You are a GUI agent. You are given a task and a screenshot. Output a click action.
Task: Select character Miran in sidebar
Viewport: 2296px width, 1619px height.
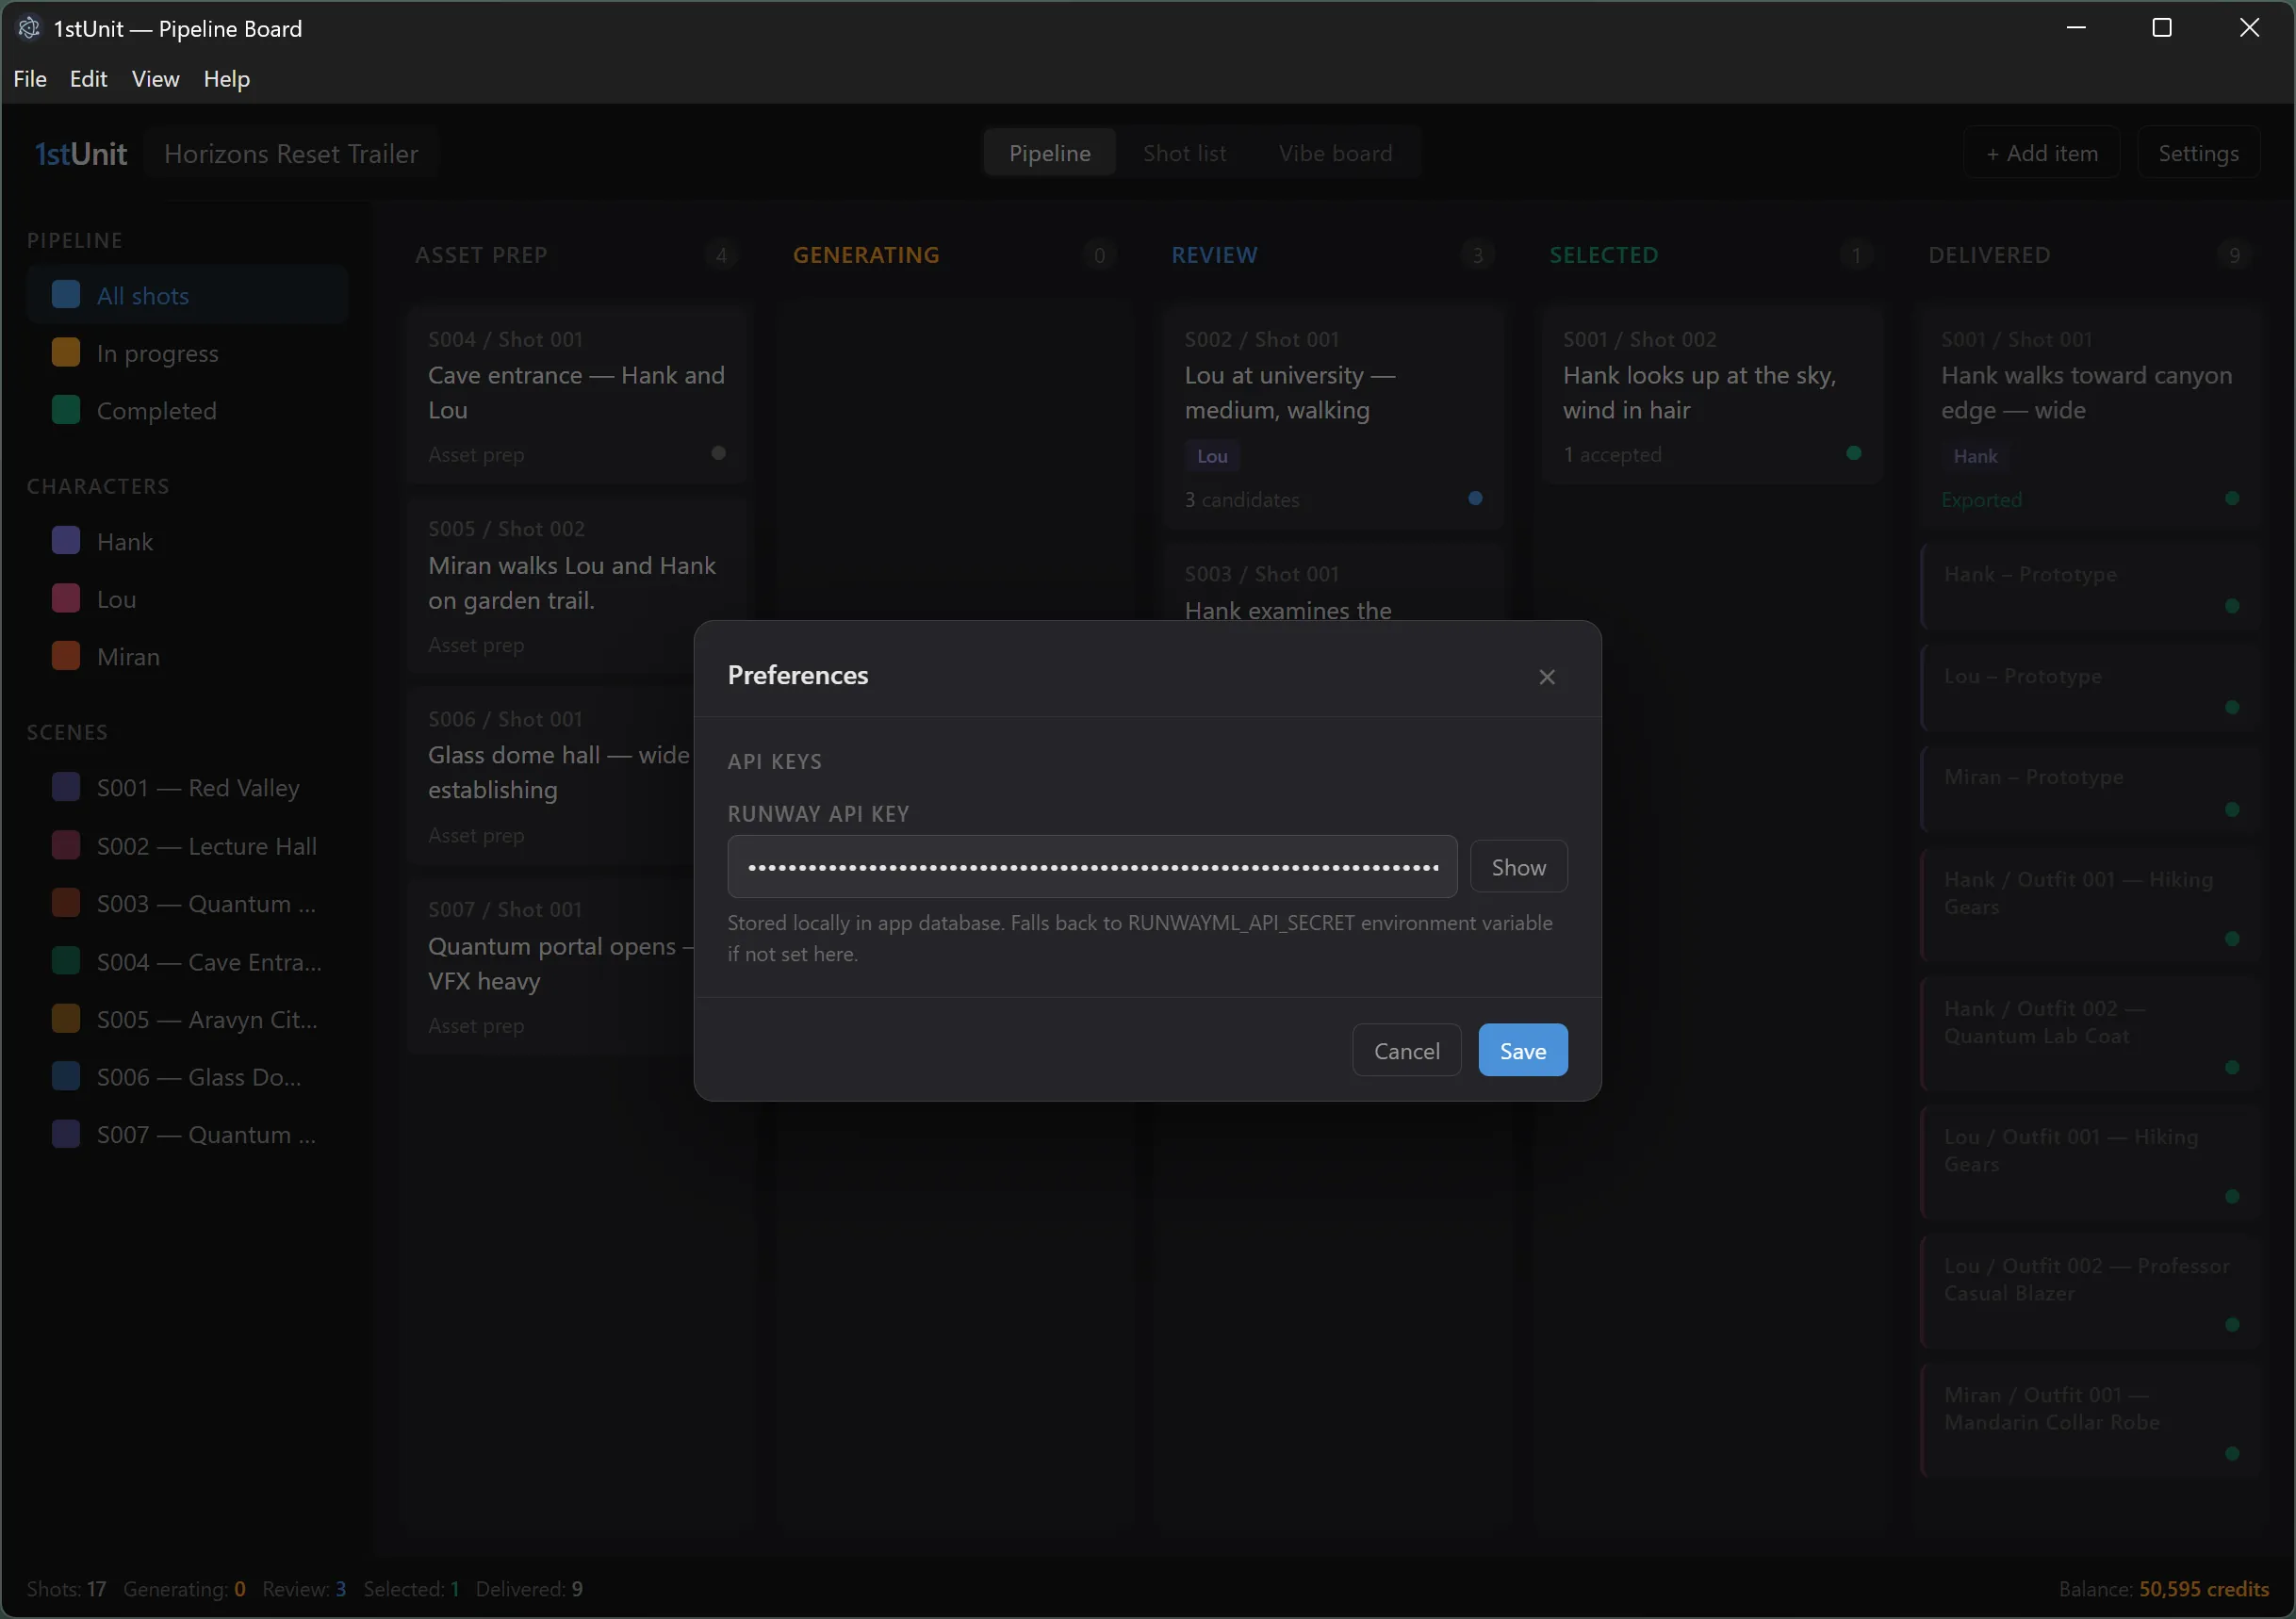pos(187,657)
